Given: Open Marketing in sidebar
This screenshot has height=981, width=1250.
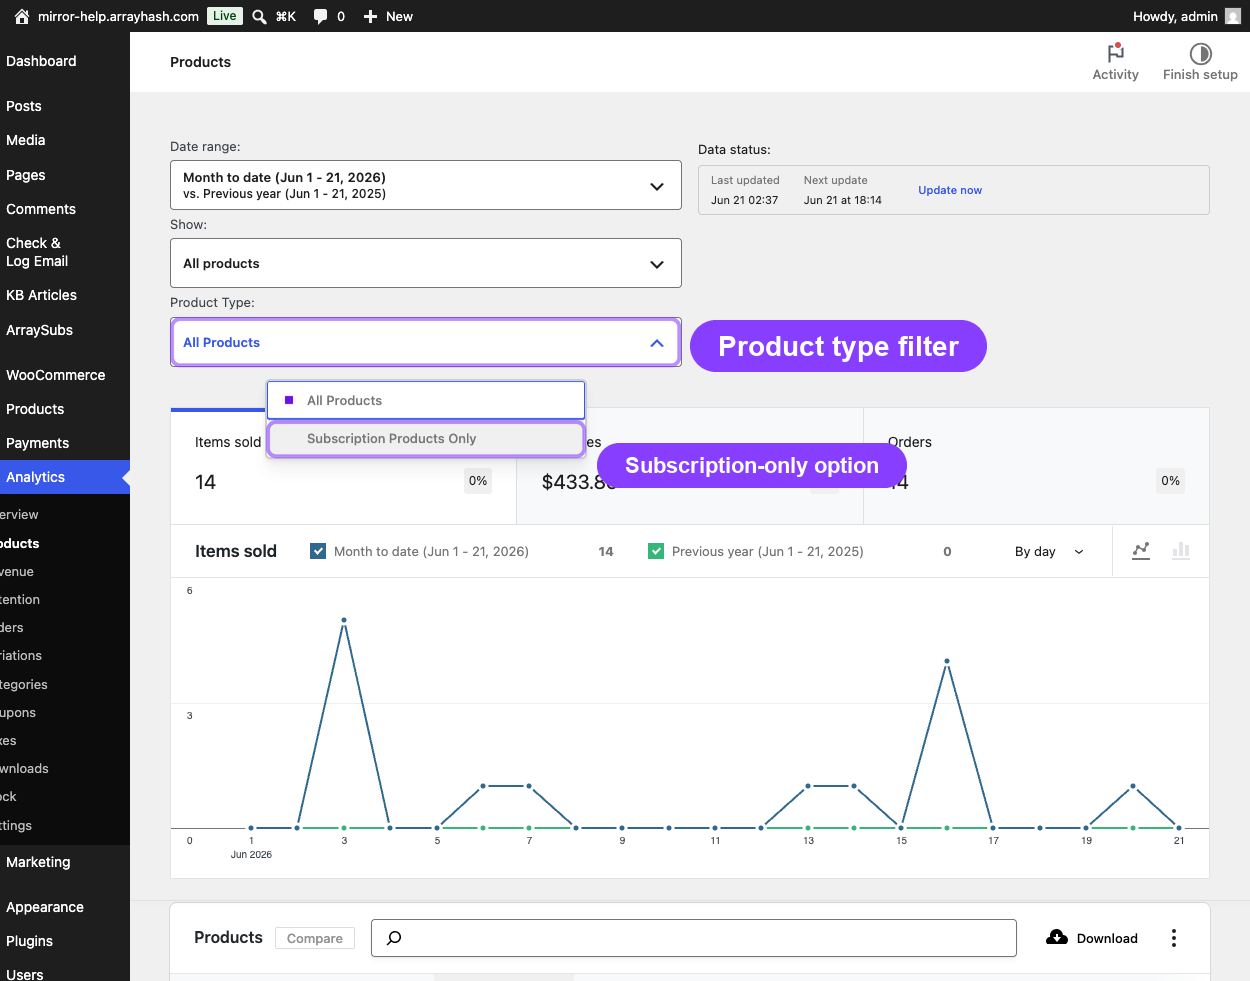Looking at the screenshot, I should click(x=38, y=862).
